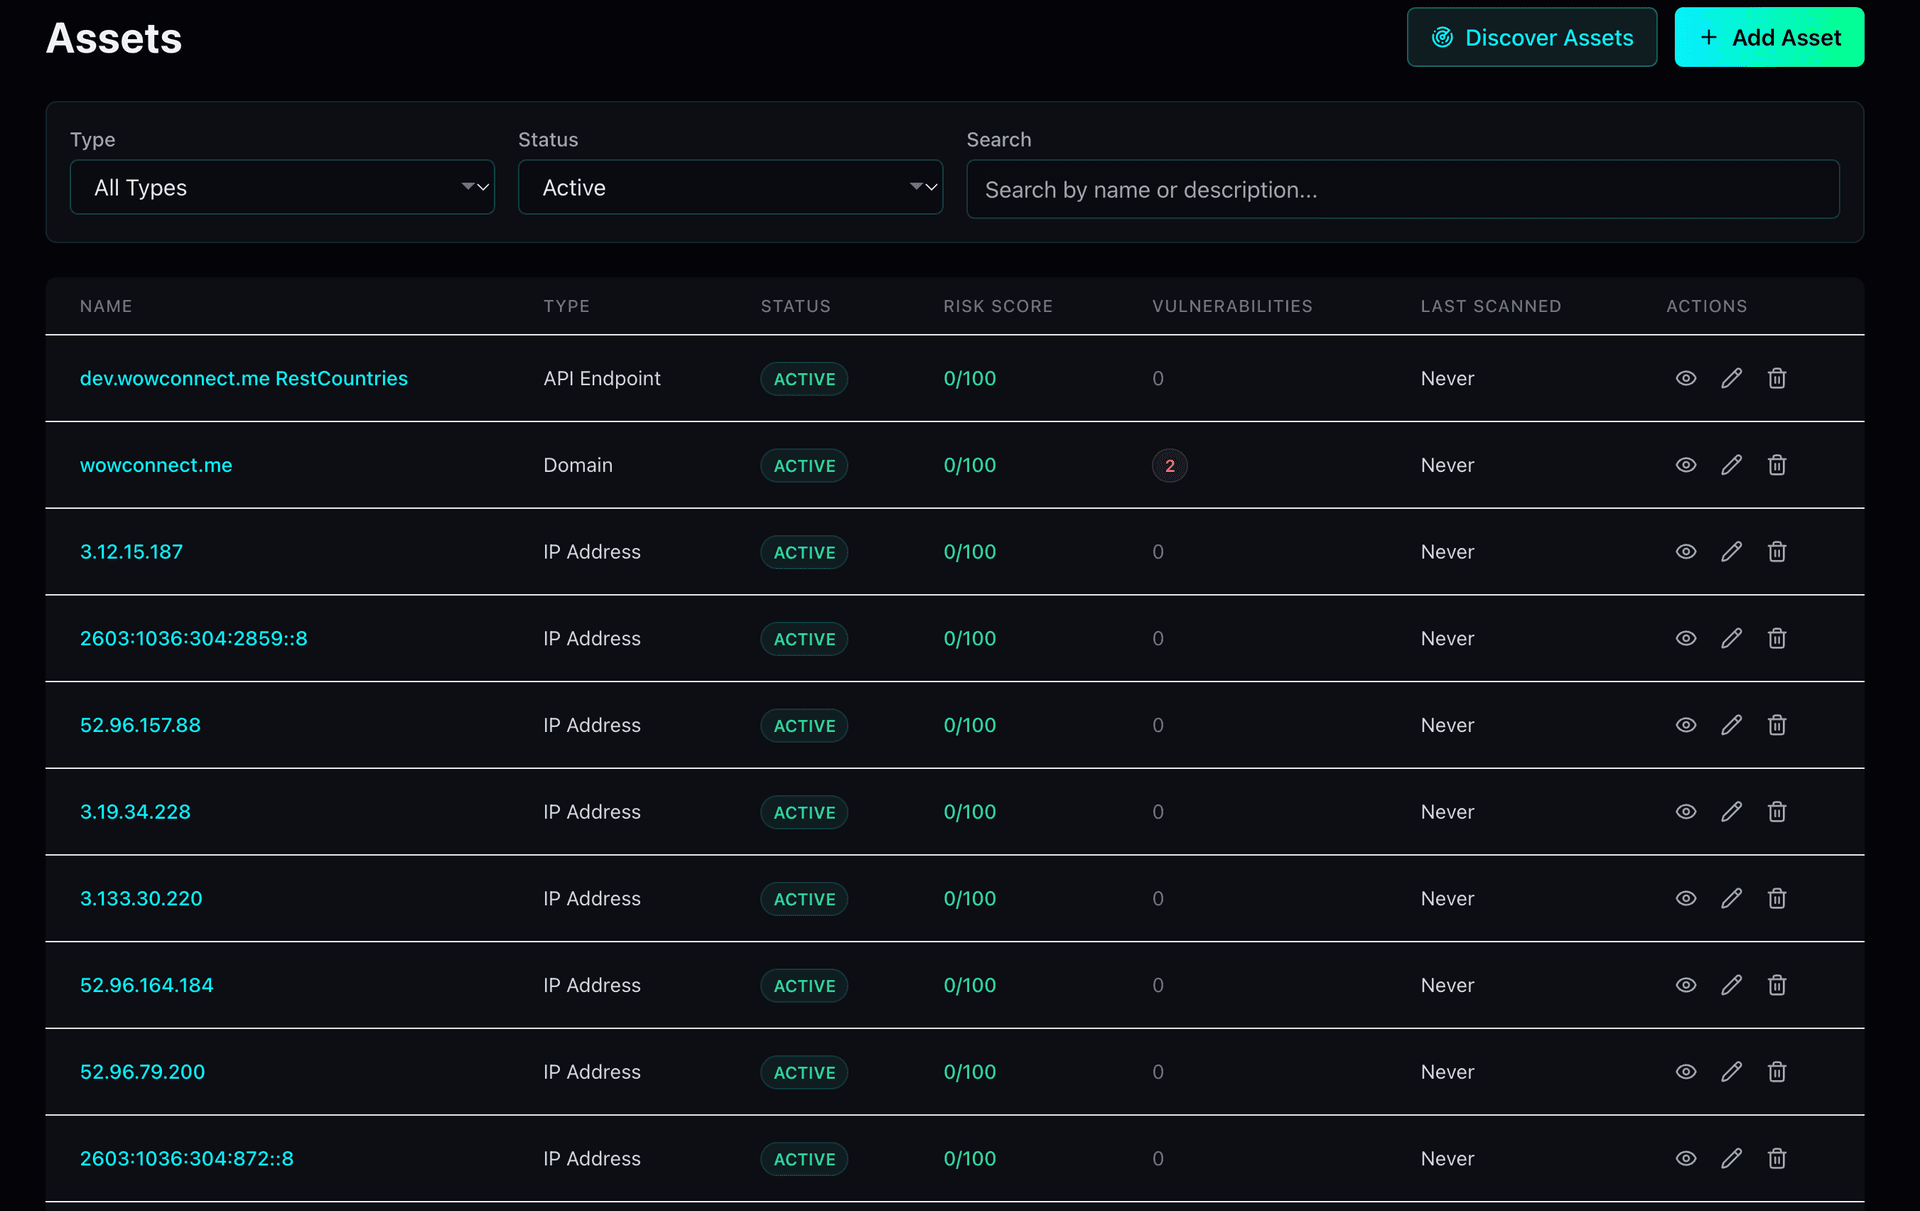Delete the 2603:1036:304:872::8 asset

[1776, 1158]
